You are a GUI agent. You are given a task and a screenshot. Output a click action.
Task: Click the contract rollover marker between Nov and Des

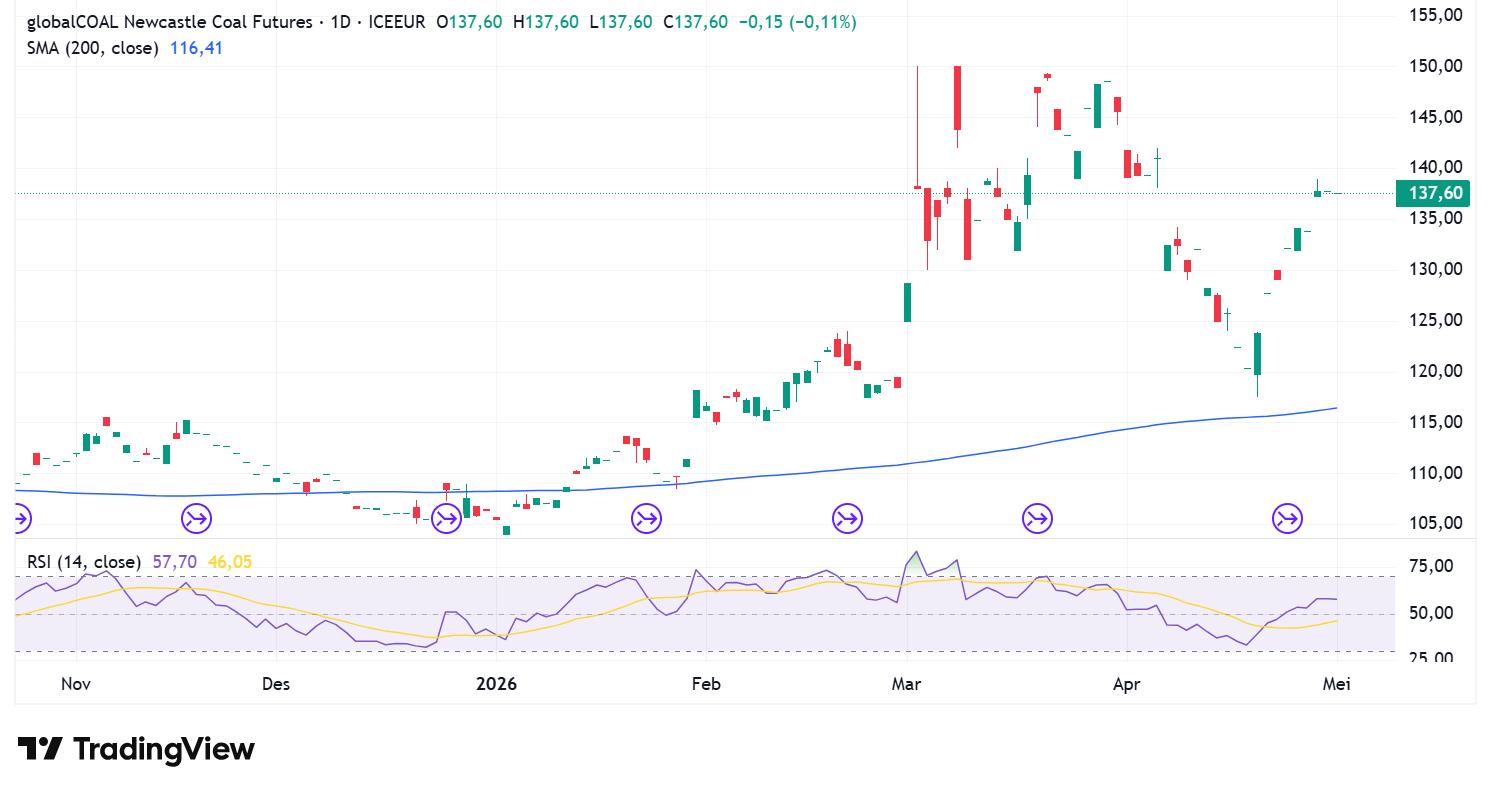click(x=196, y=518)
